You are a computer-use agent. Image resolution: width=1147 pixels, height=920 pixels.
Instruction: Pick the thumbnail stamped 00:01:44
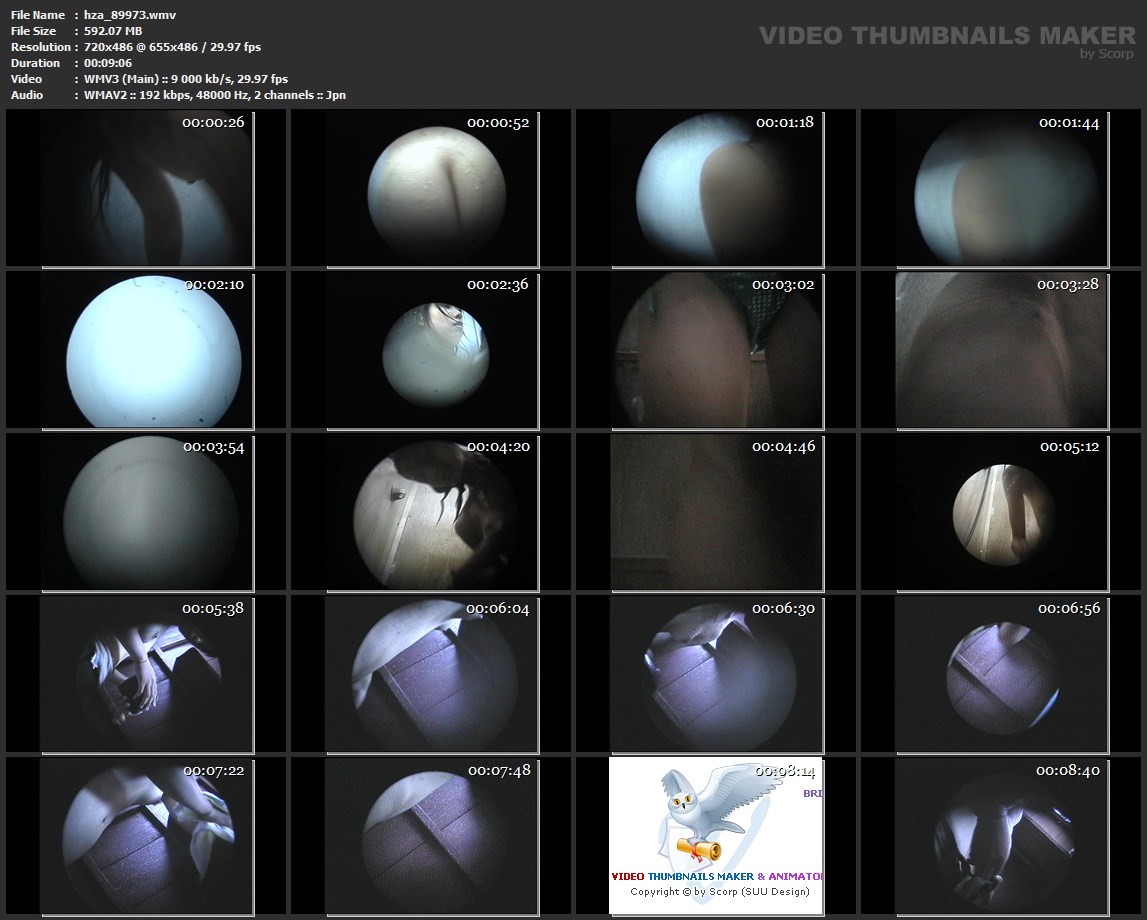(1001, 188)
